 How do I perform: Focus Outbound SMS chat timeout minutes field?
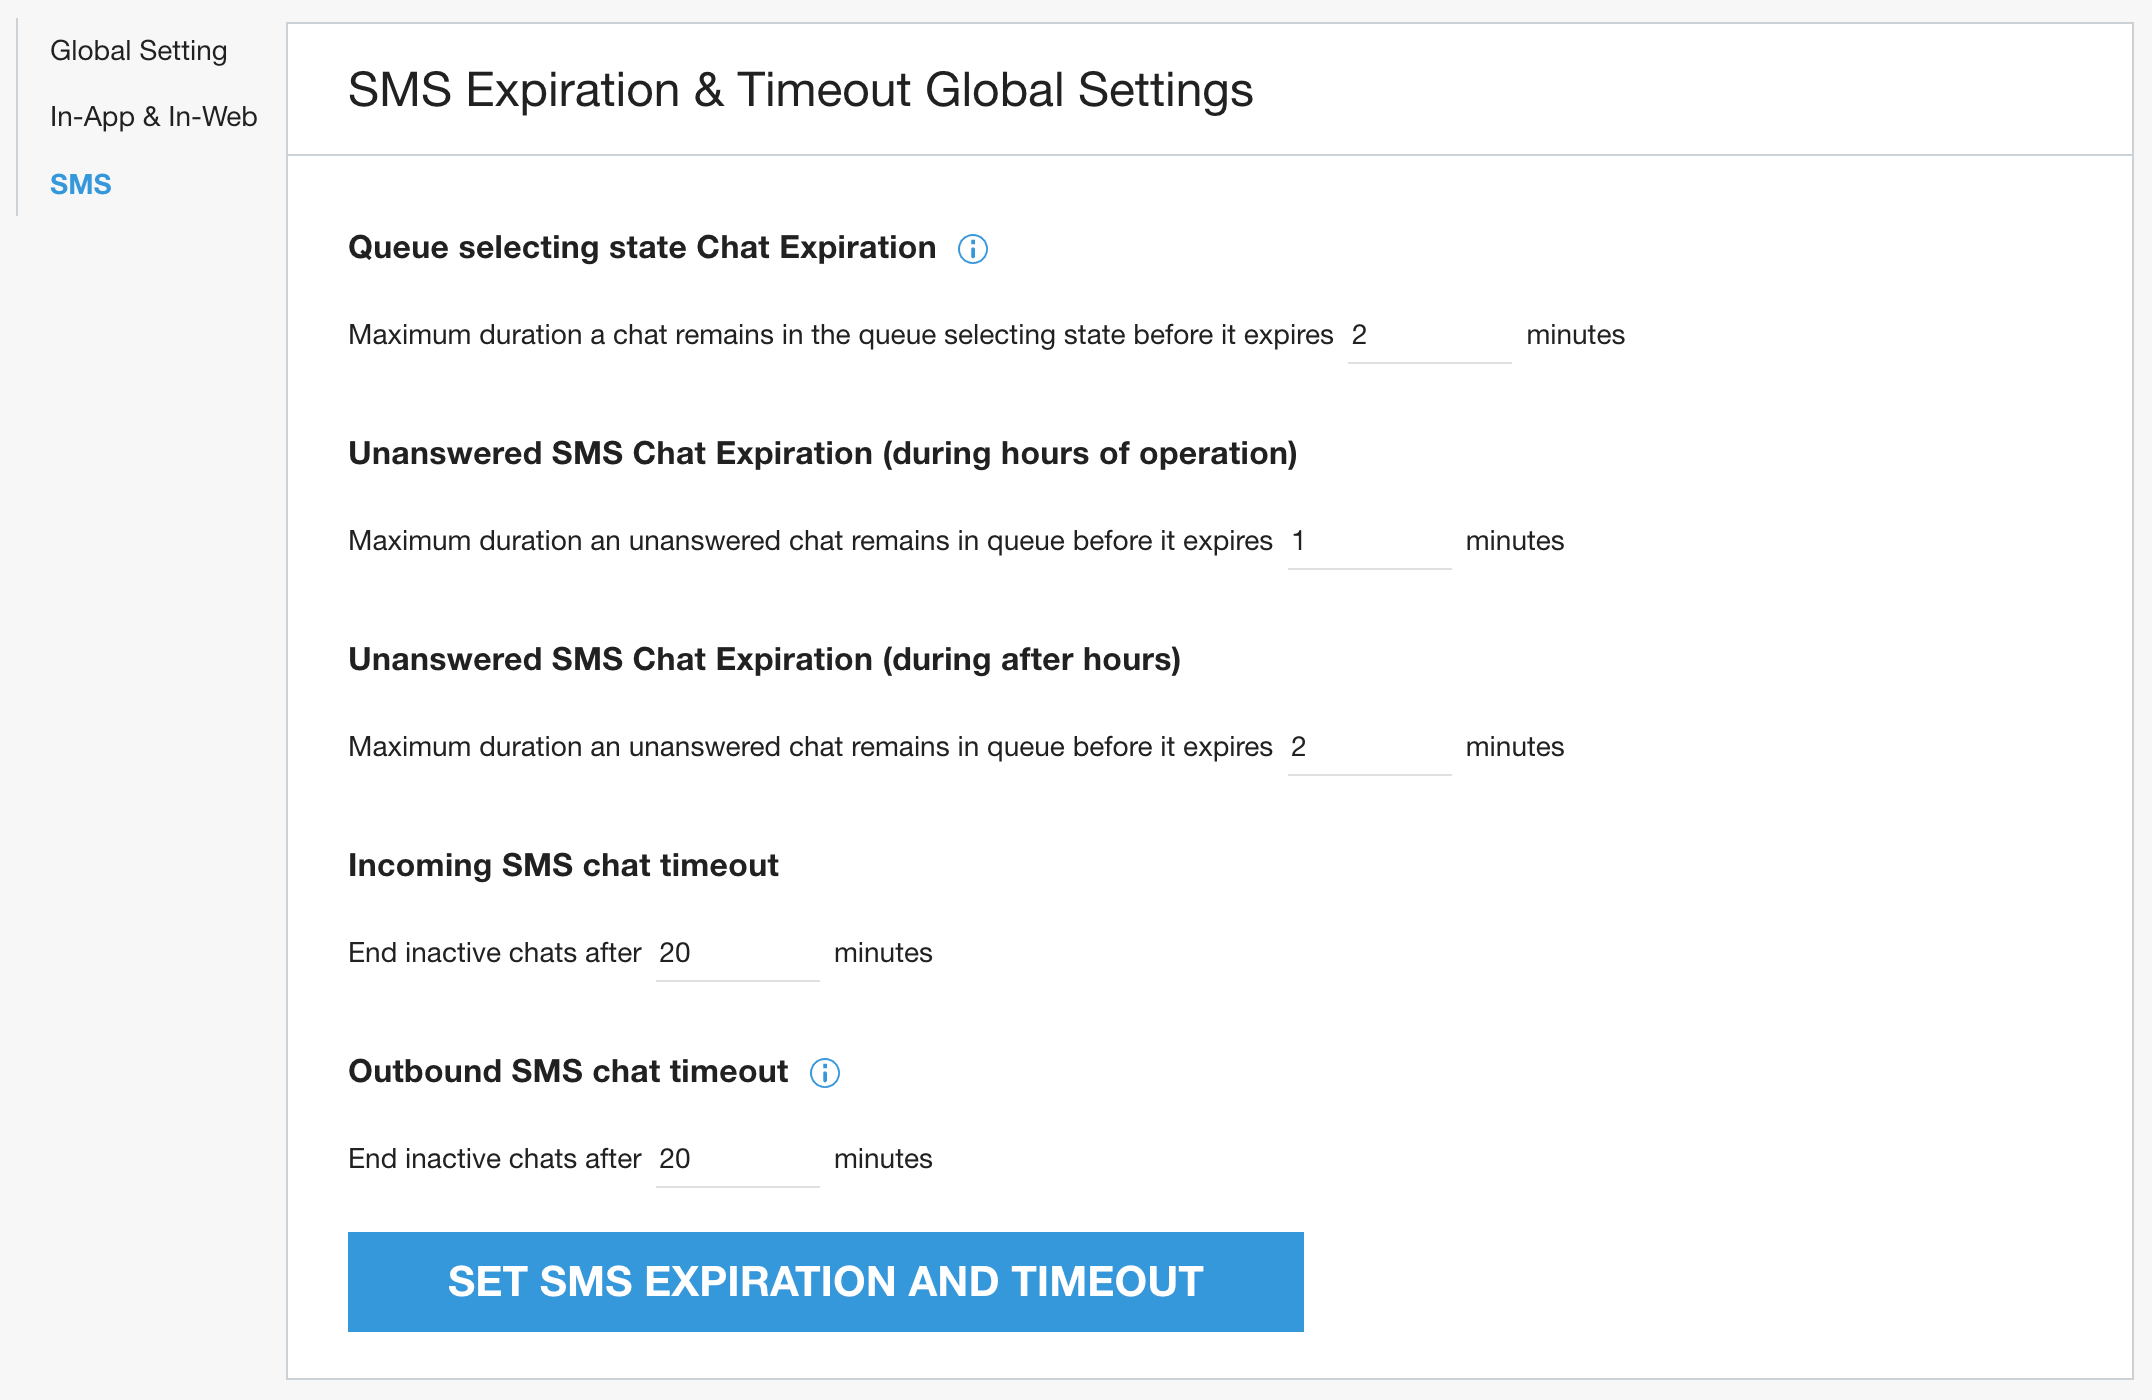(736, 1160)
